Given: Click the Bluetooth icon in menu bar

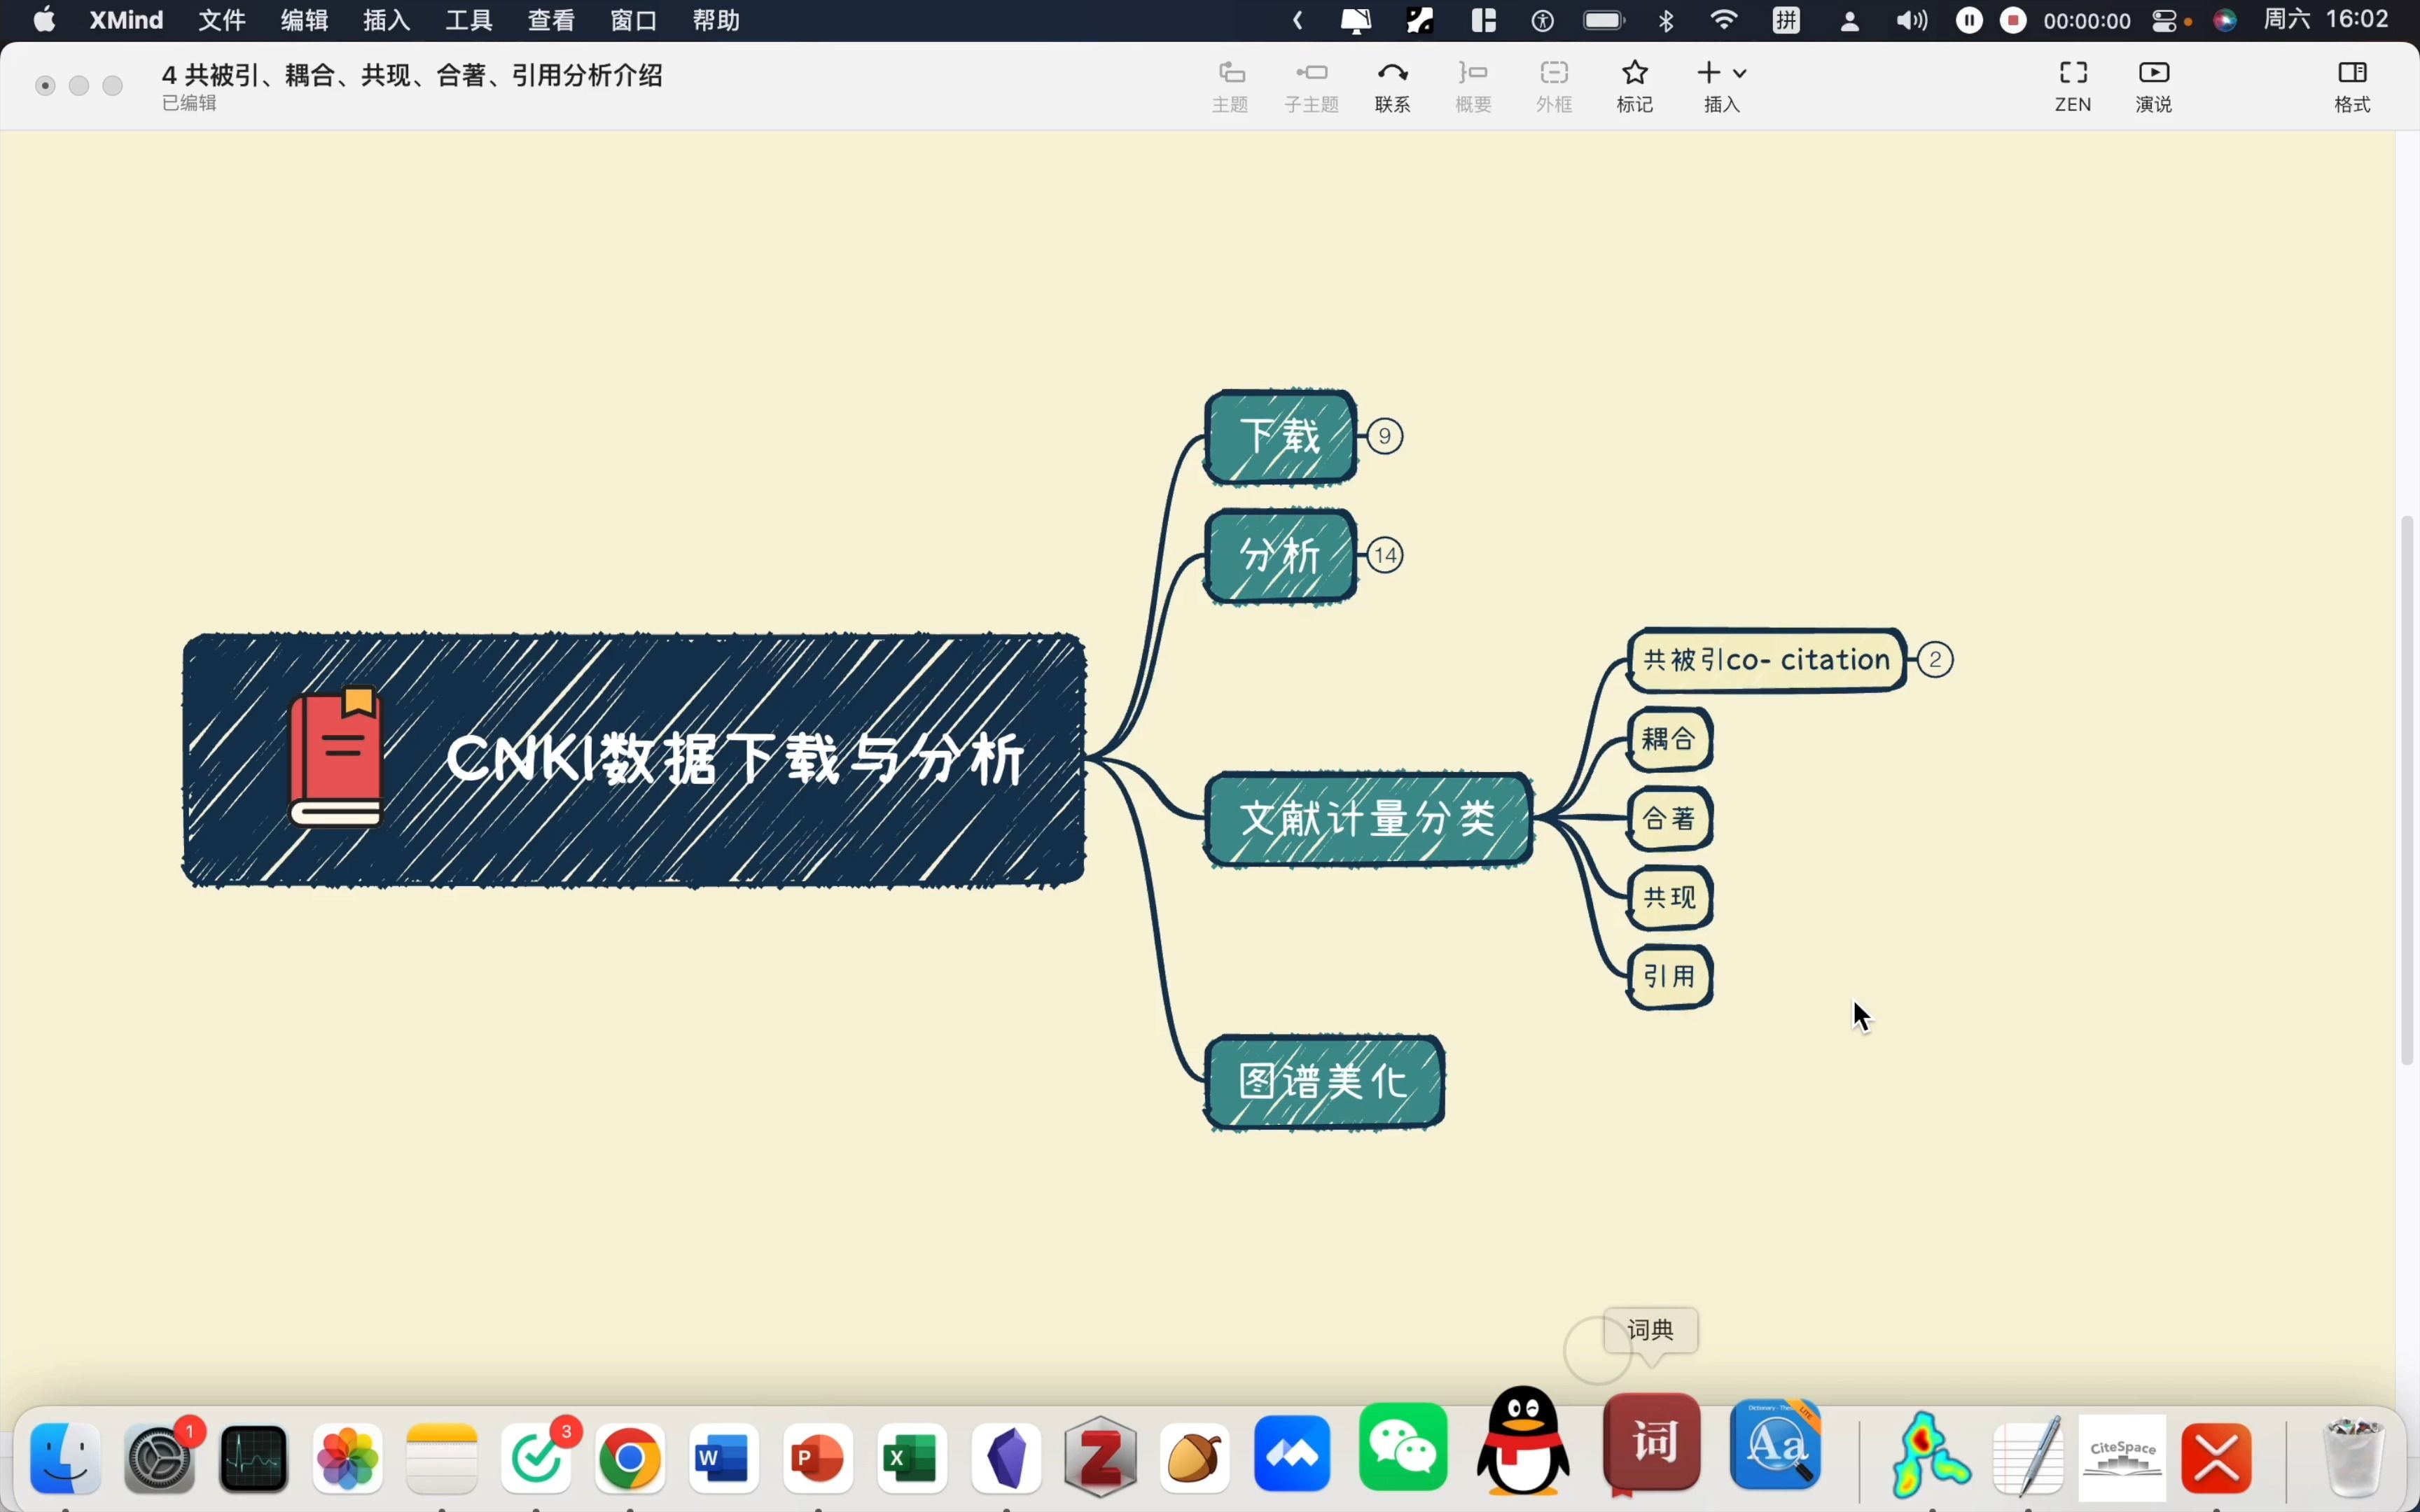Looking at the screenshot, I should 1666,20.
